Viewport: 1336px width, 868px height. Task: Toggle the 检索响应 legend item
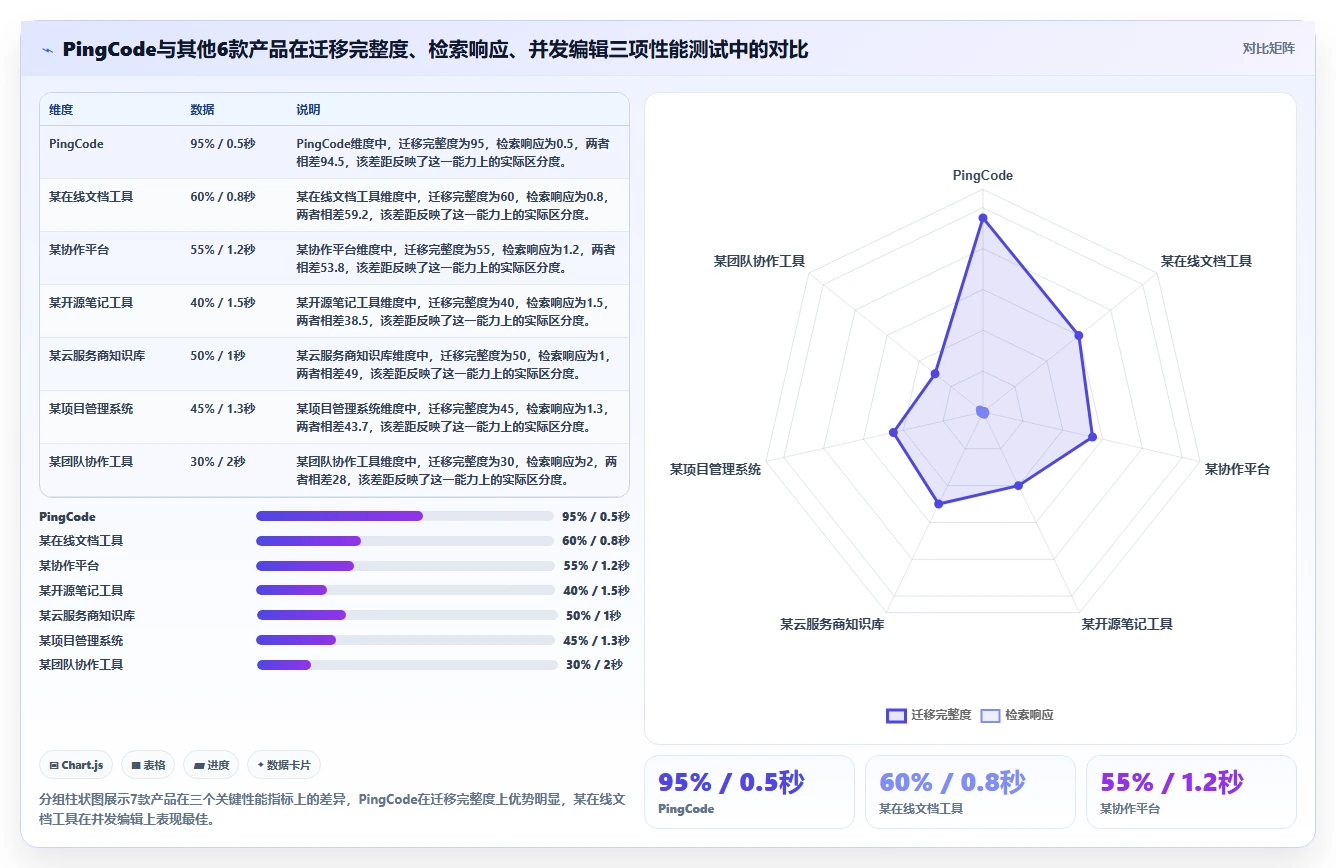[1017, 715]
